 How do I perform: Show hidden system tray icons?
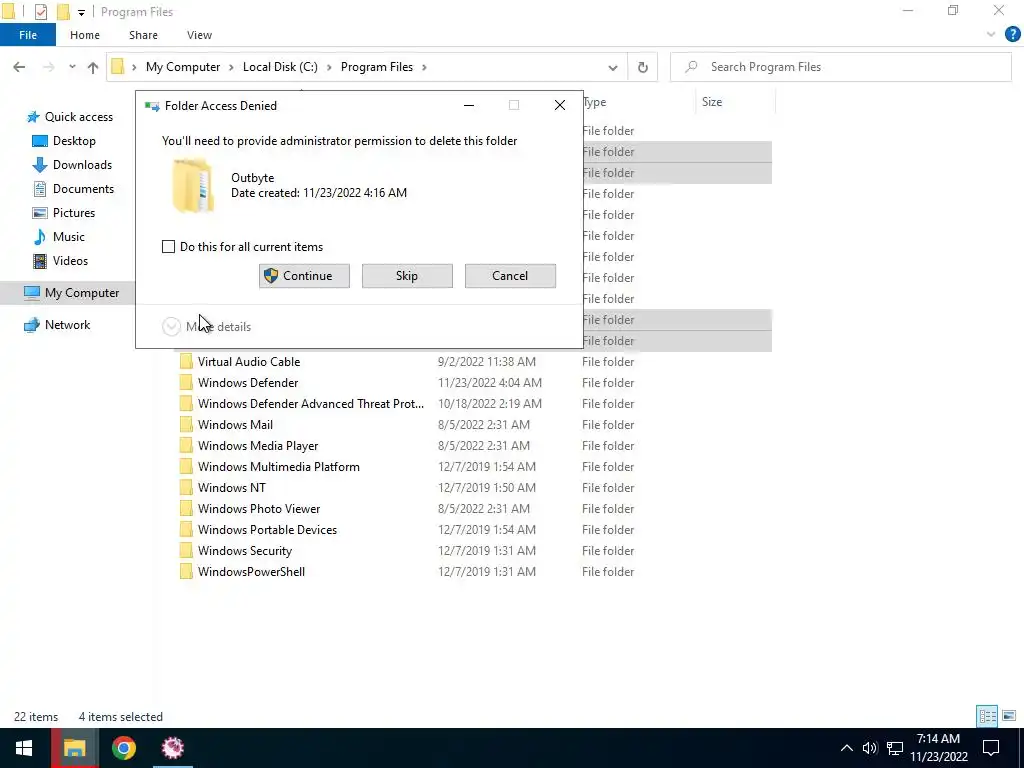pos(846,748)
